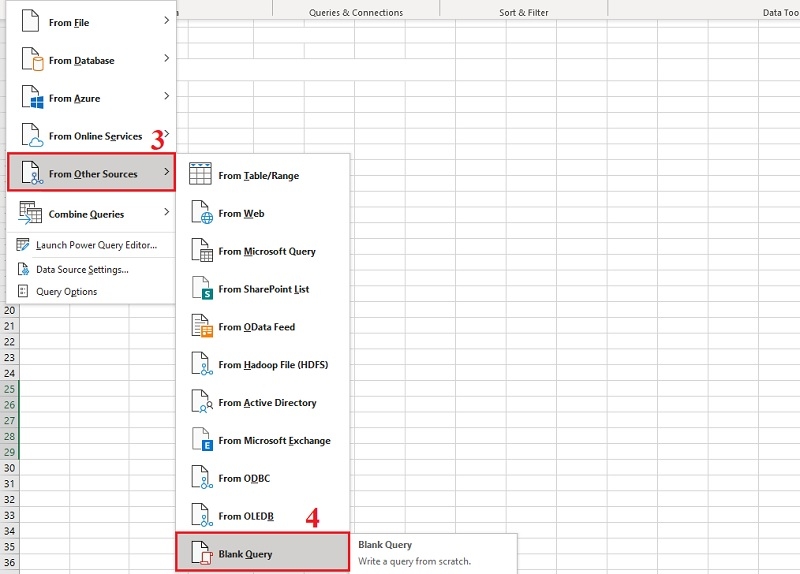Click the From OData Feed icon

[202, 326]
